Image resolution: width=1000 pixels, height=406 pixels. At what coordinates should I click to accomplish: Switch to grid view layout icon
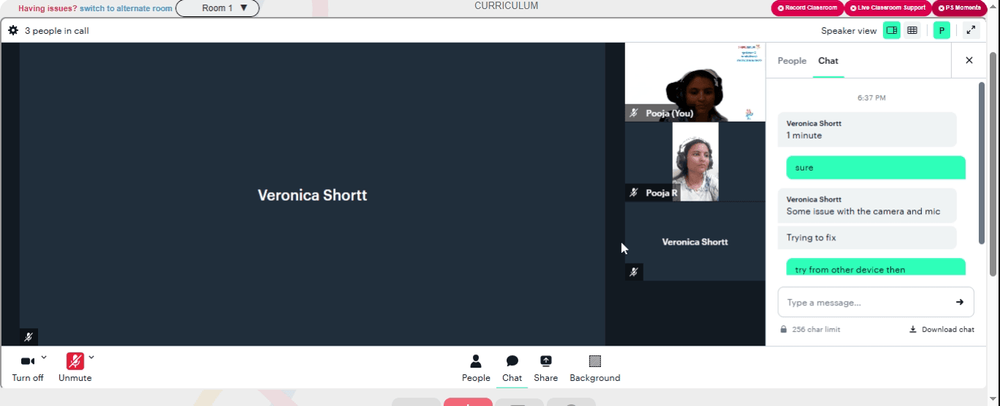pos(912,30)
